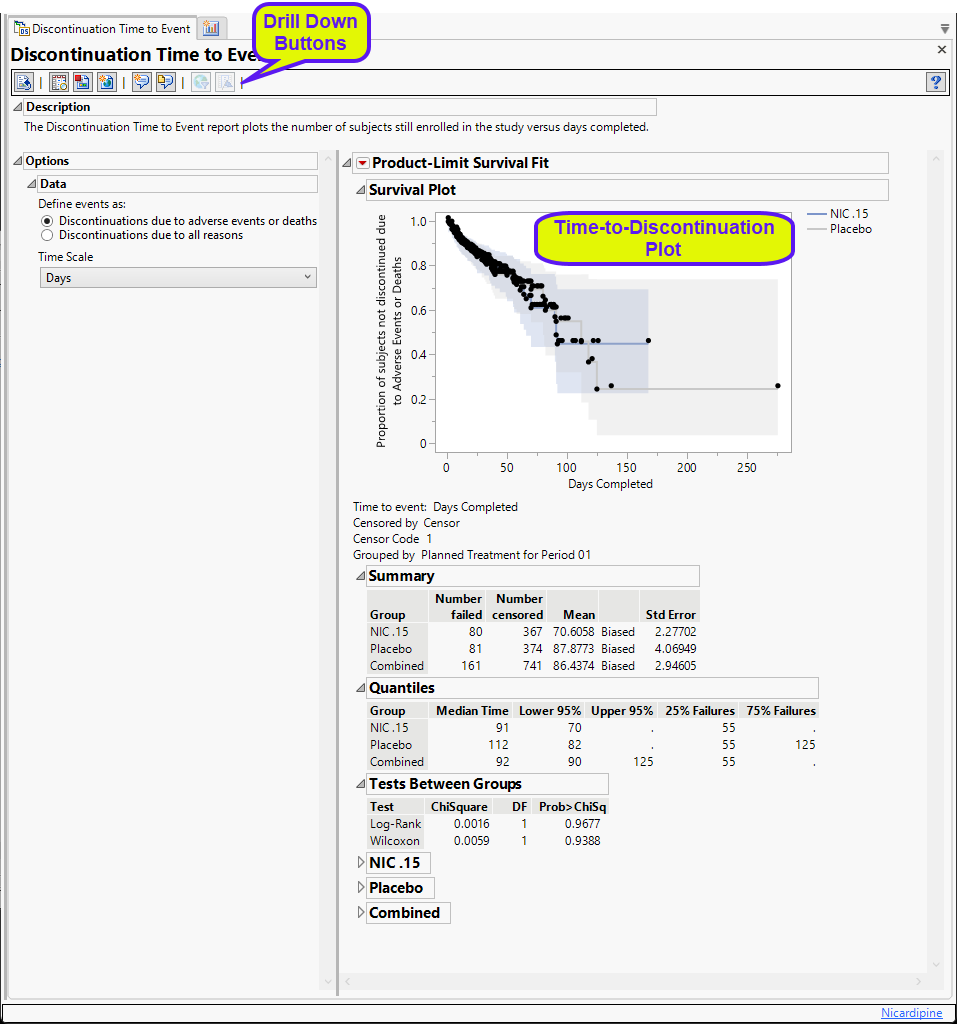Collapse the Description section
This screenshot has width=957, height=1024.
[18, 106]
